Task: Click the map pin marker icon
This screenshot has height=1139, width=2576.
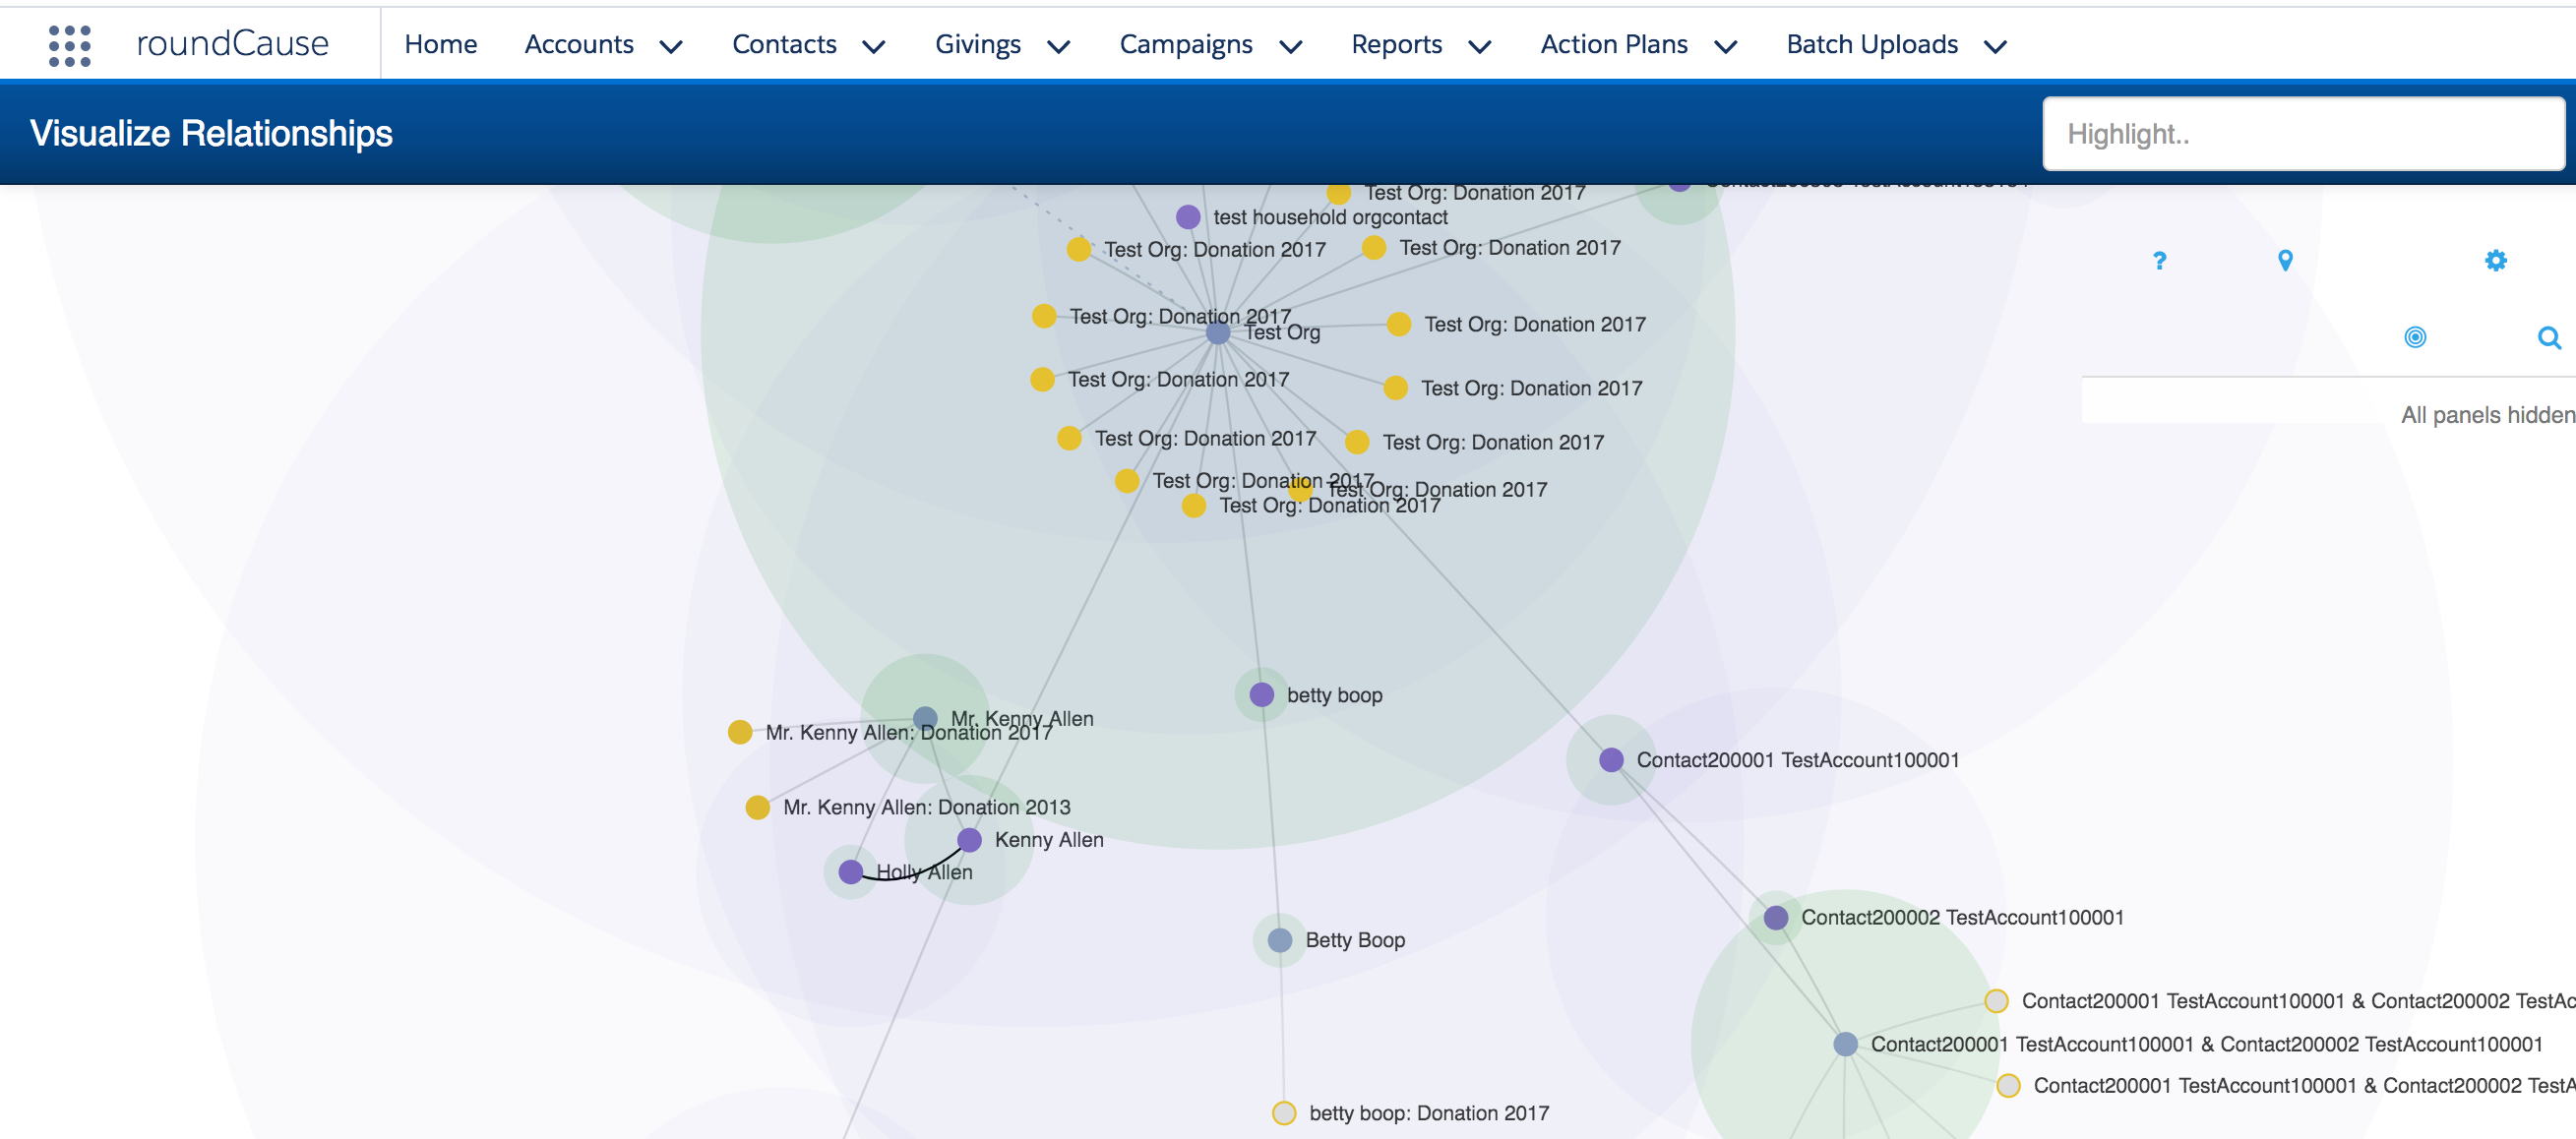Action: click(x=2285, y=261)
